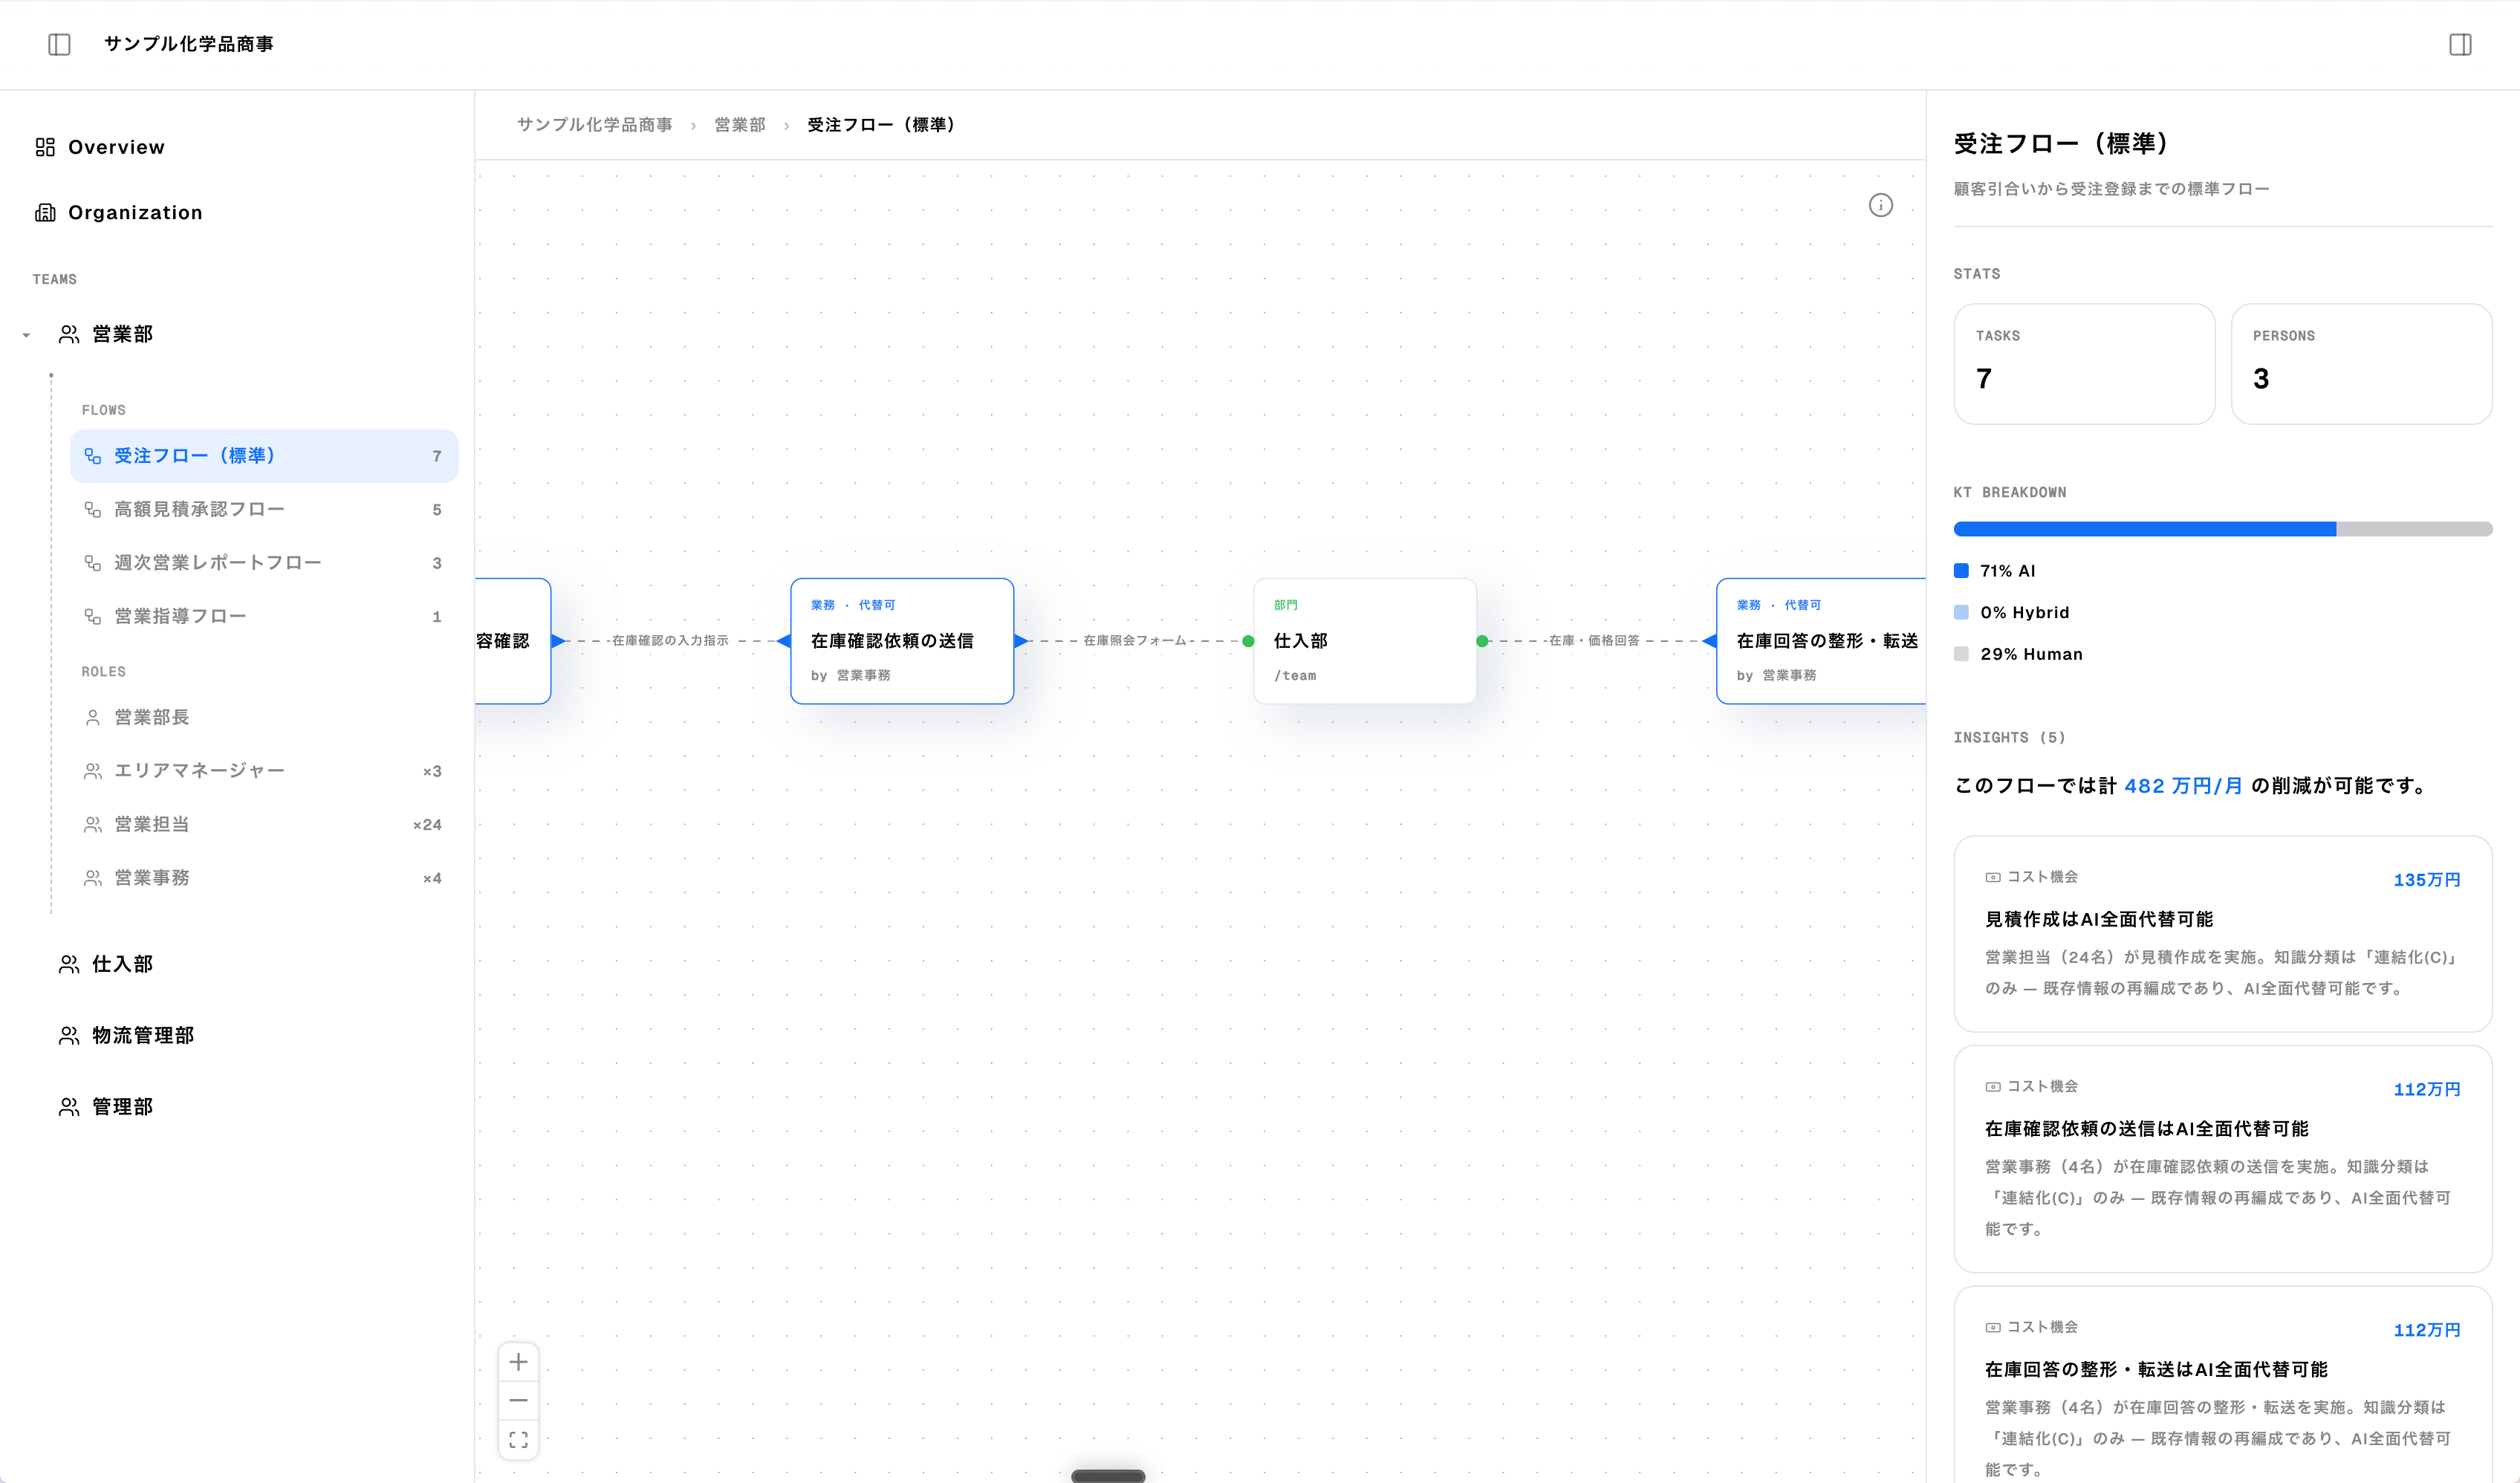Click the Overview grid icon
Image resolution: width=2520 pixels, height=1483 pixels.
click(45, 147)
